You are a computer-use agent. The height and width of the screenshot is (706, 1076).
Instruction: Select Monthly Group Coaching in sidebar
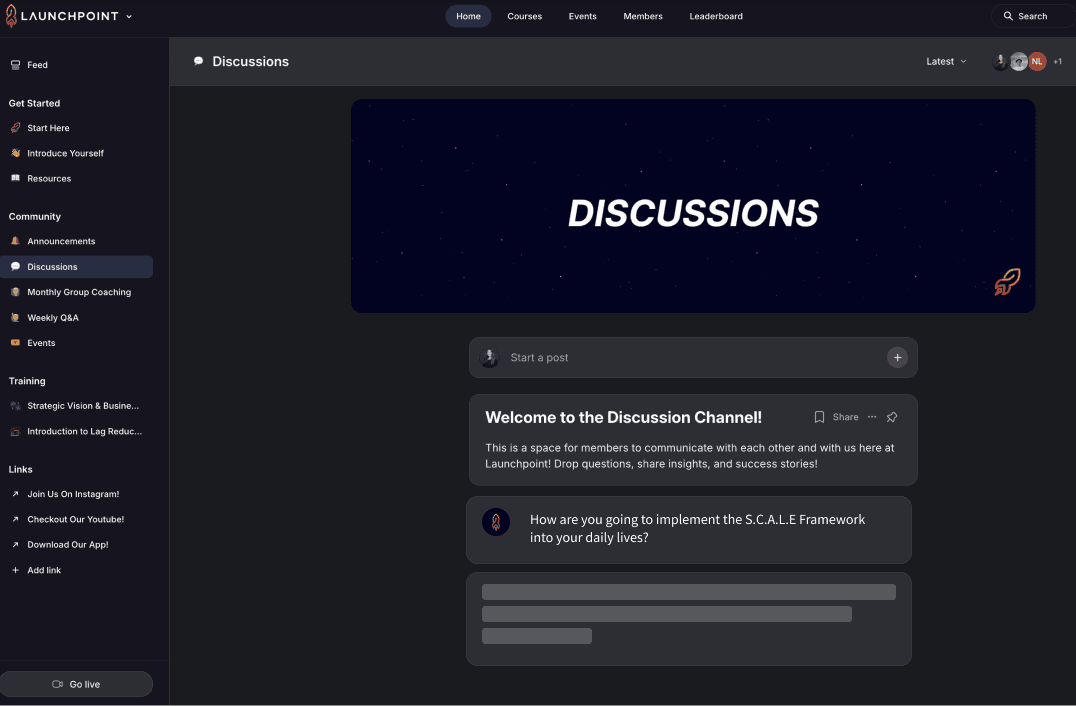(79, 292)
